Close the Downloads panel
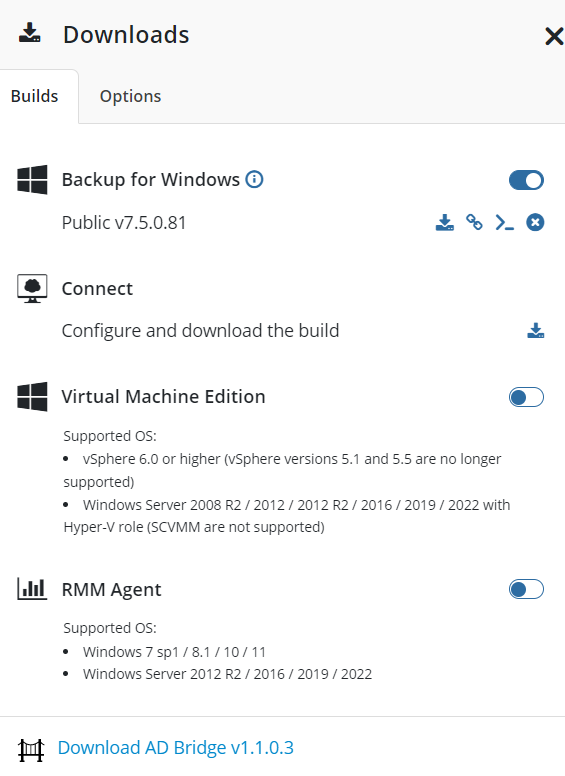Viewport: 565px width, 776px height. pos(554,36)
